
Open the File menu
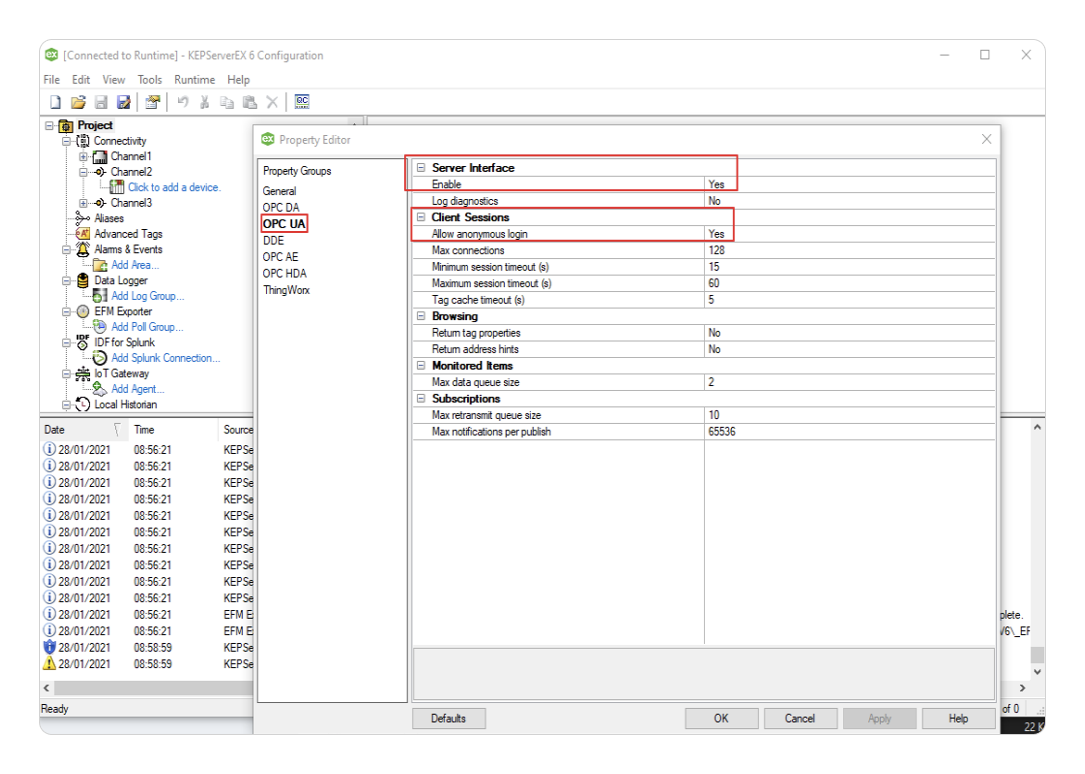tap(52, 80)
